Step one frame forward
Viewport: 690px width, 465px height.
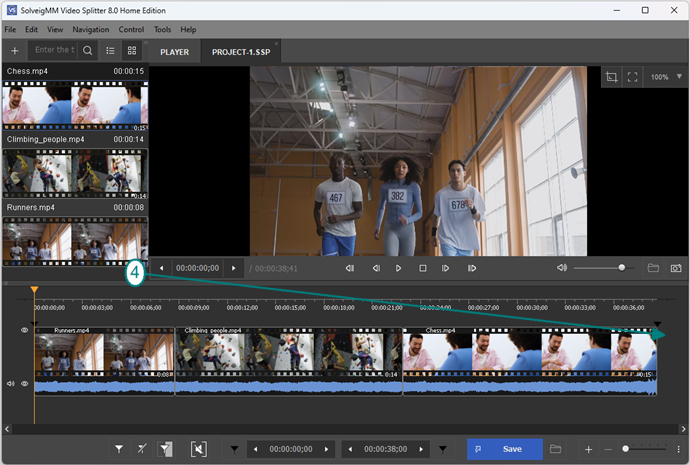[x=445, y=268]
